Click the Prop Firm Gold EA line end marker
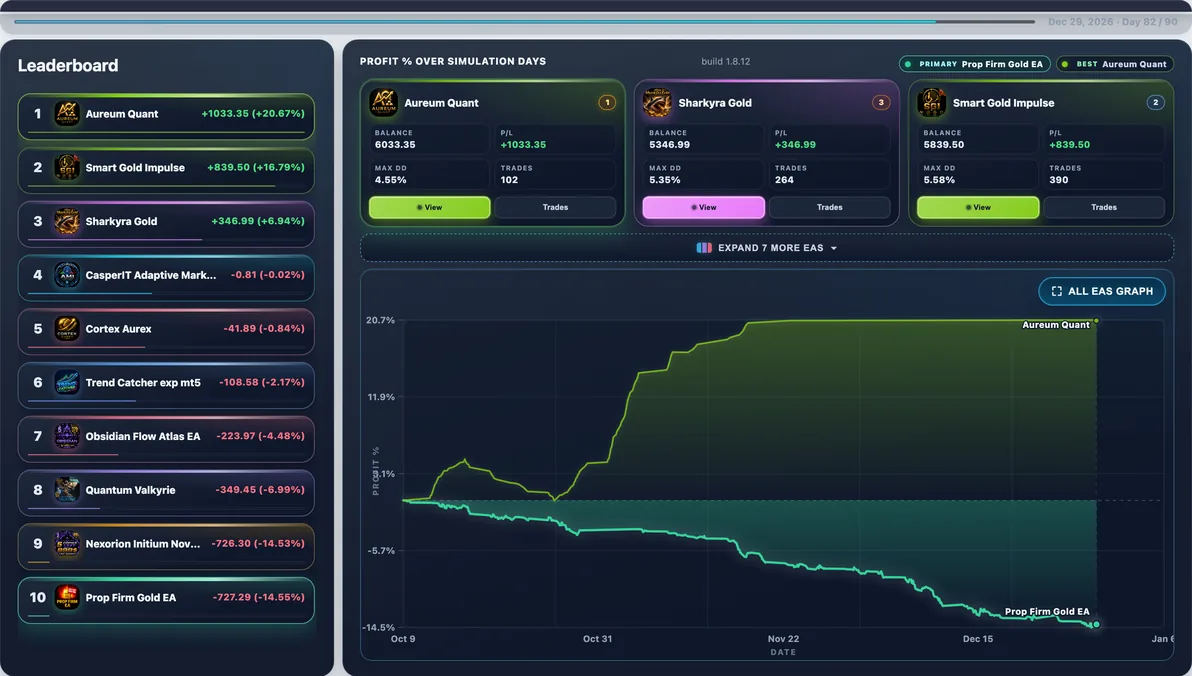 (x=1095, y=625)
